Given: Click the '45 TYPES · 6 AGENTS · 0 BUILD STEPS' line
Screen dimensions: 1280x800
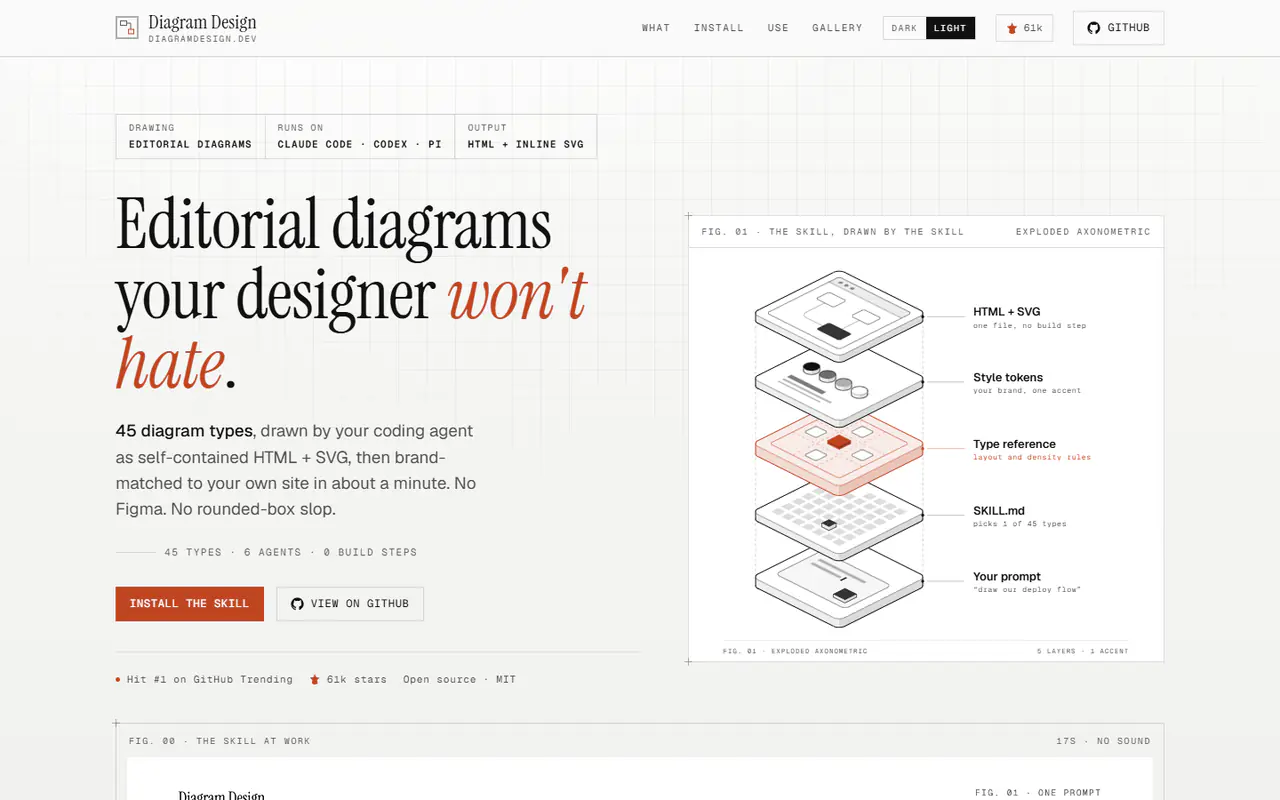Looking at the screenshot, I should (291, 552).
